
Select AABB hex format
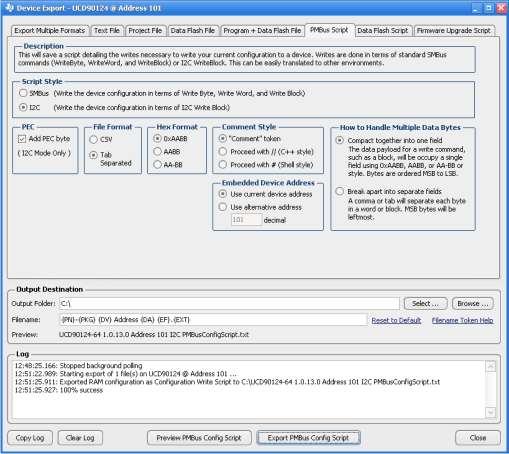click(157, 152)
